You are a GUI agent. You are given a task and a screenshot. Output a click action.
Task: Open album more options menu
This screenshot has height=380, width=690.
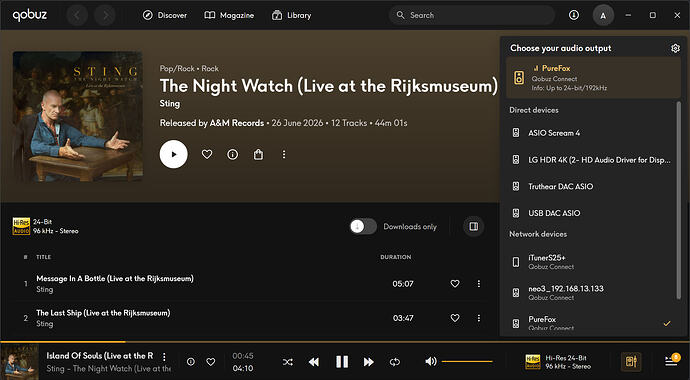tap(284, 154)
